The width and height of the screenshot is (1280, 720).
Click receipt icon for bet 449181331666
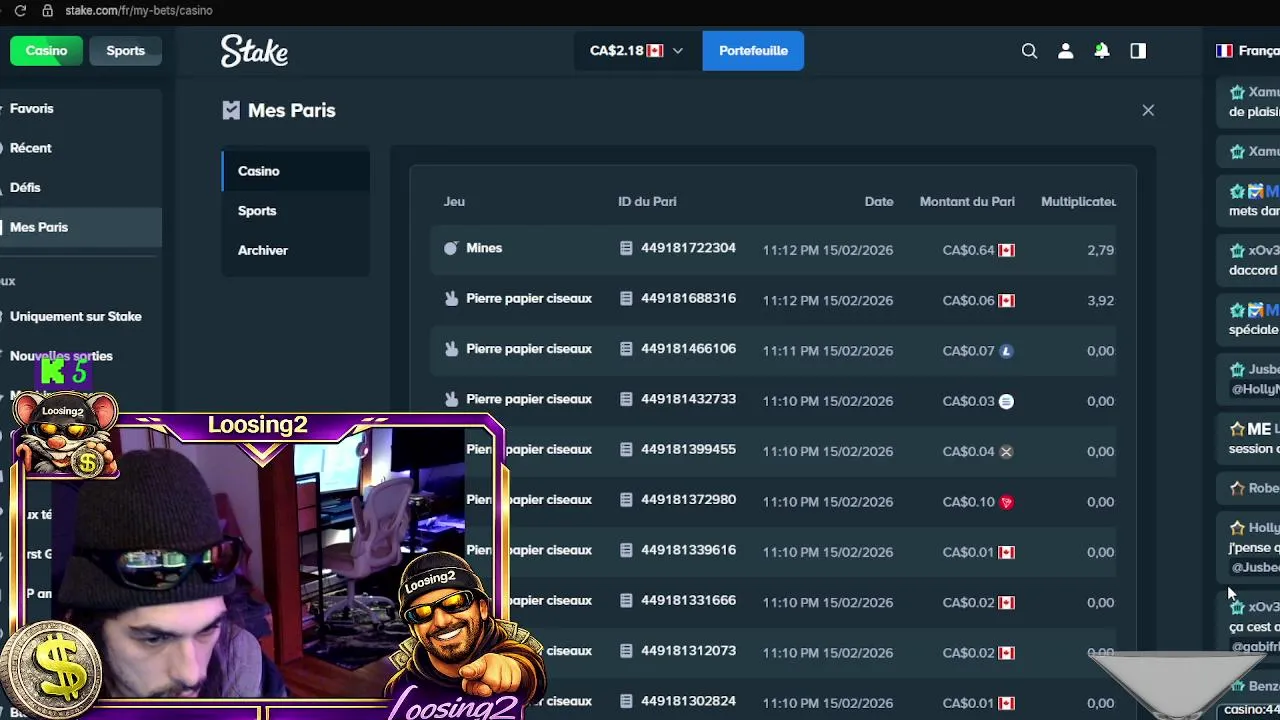pyautogui.click(x=626, y=600)
